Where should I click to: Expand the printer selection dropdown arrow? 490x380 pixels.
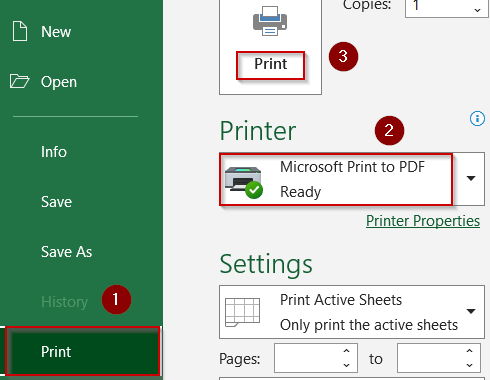pyautogui.click(x=471, y=179)
